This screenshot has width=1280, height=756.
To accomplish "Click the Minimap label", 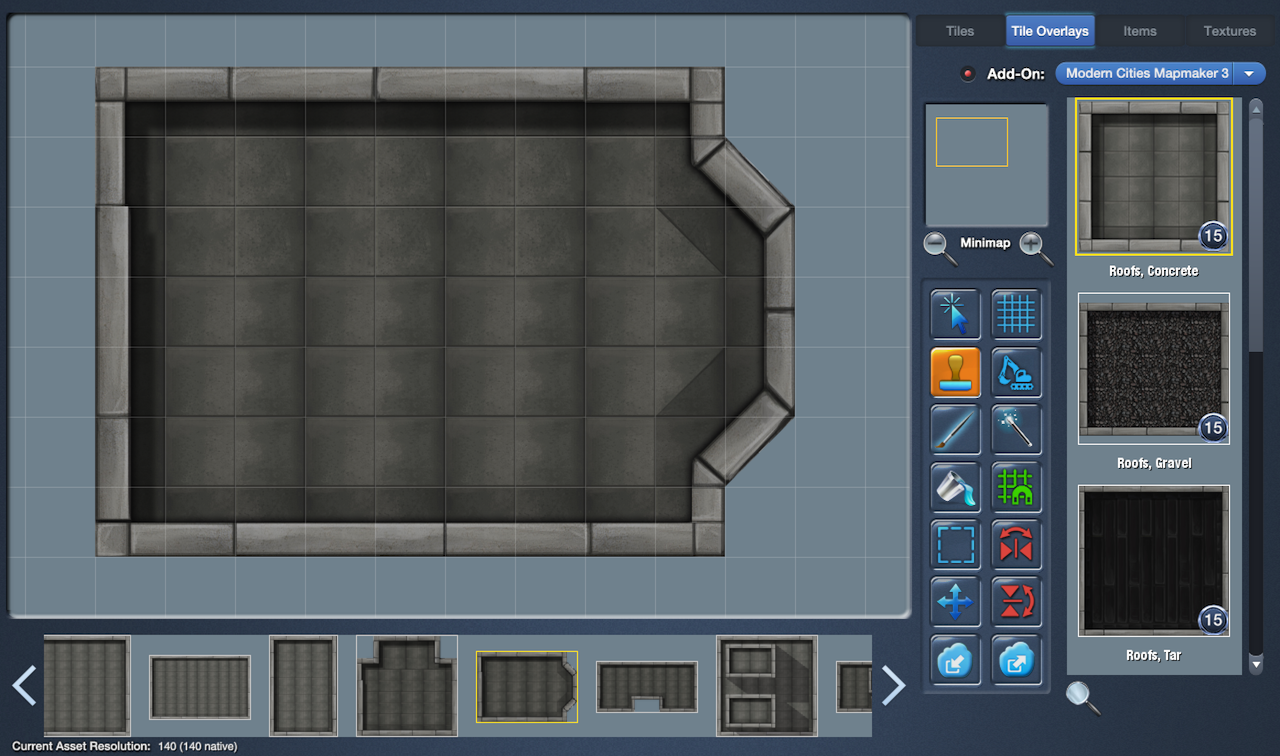I will pyautogui.click(x=985, y=243).
